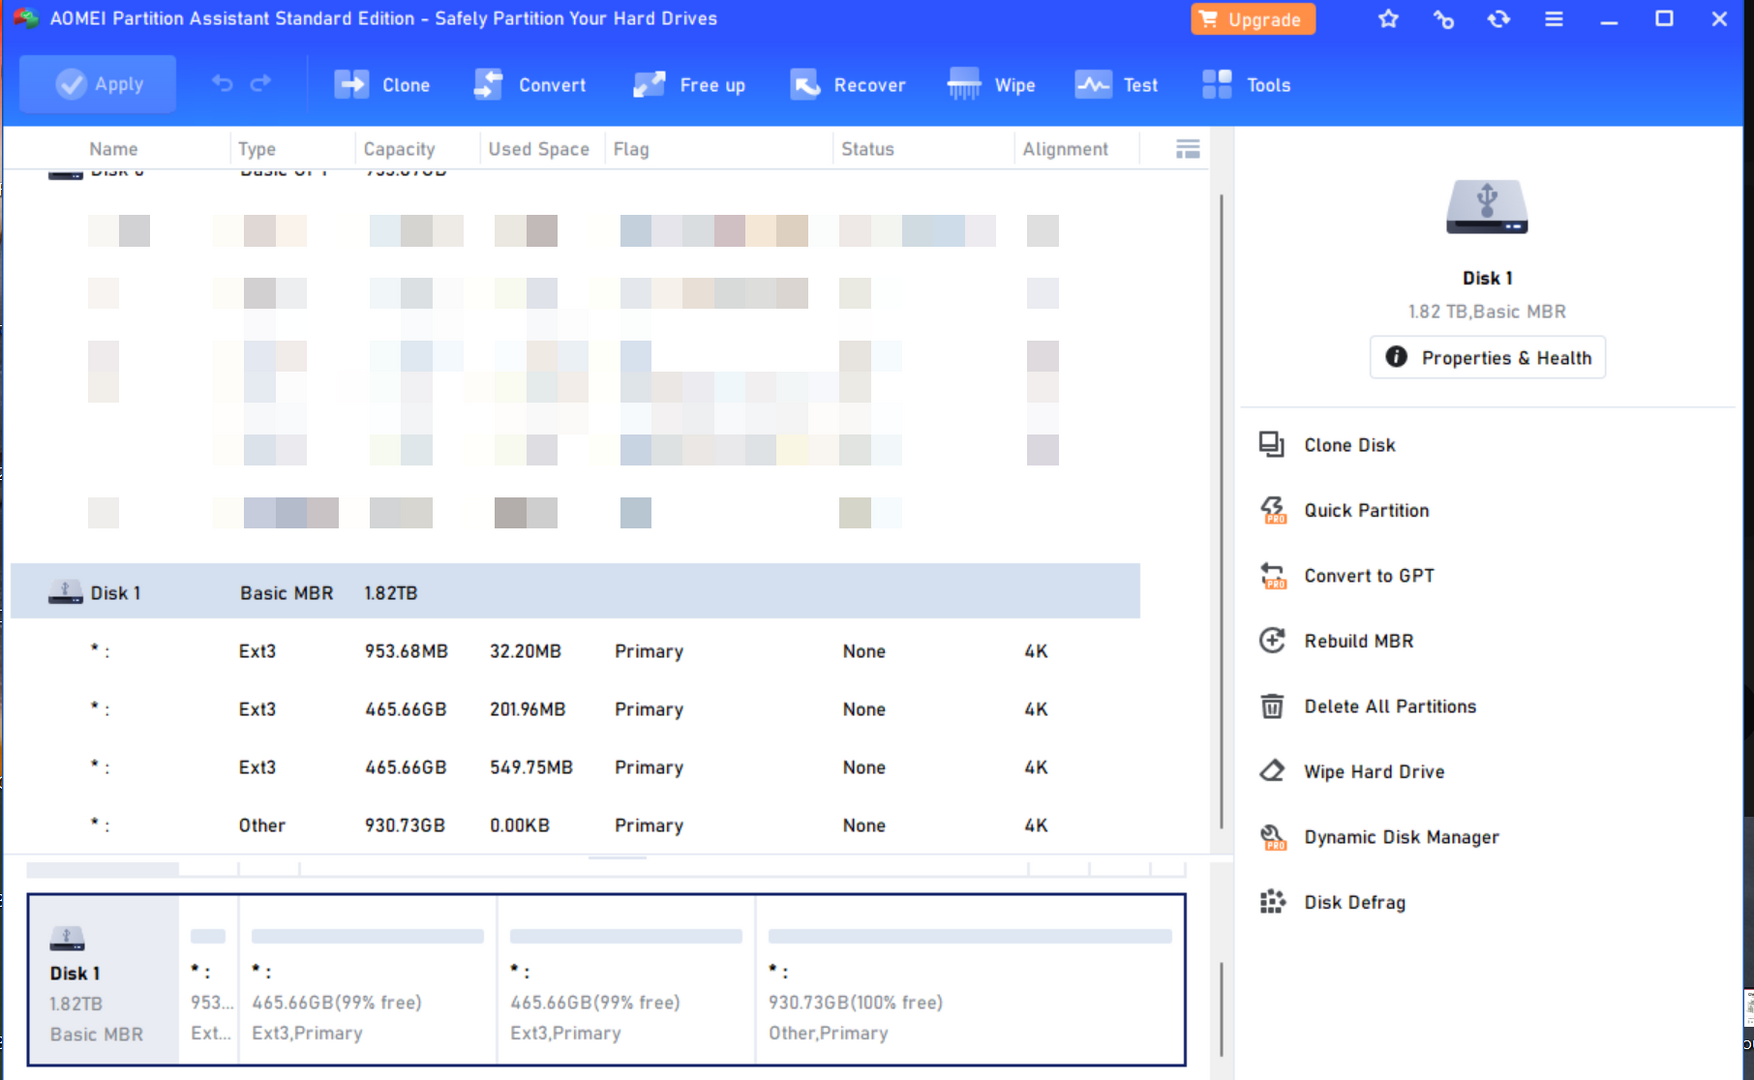1754x1080 pixels.
Task: Click the column settings list icon
Action: [x=1187, y=149]
